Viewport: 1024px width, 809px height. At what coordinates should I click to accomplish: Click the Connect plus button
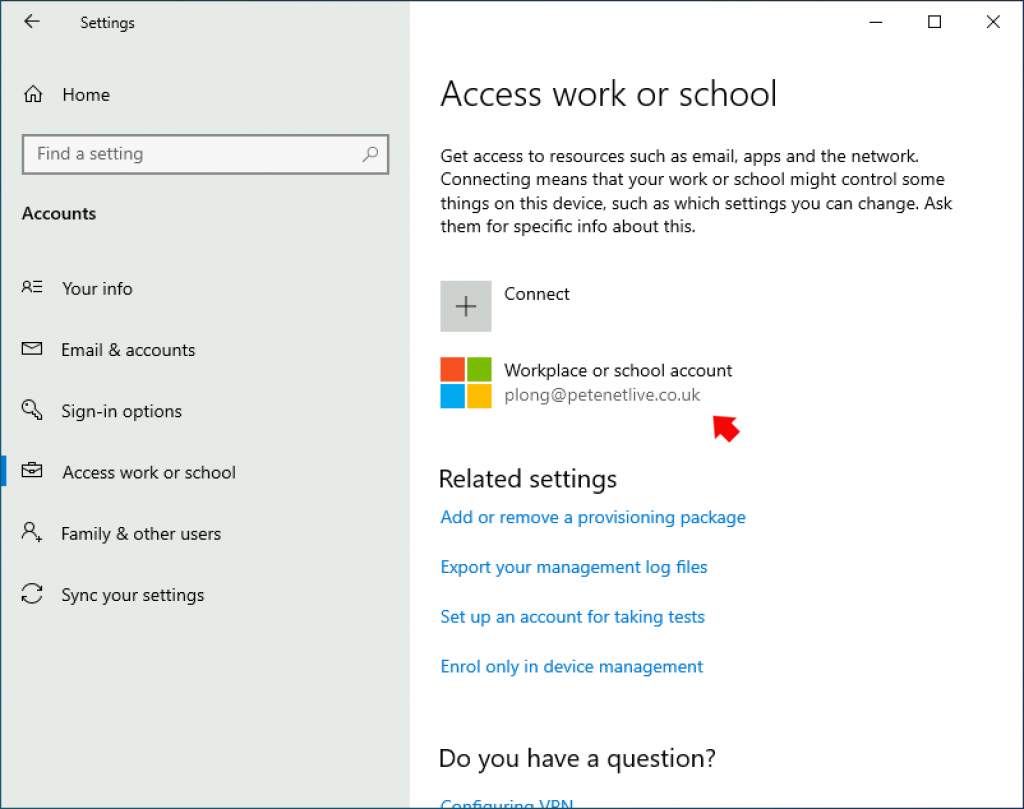pyautogui.click(x=466, y=306)
